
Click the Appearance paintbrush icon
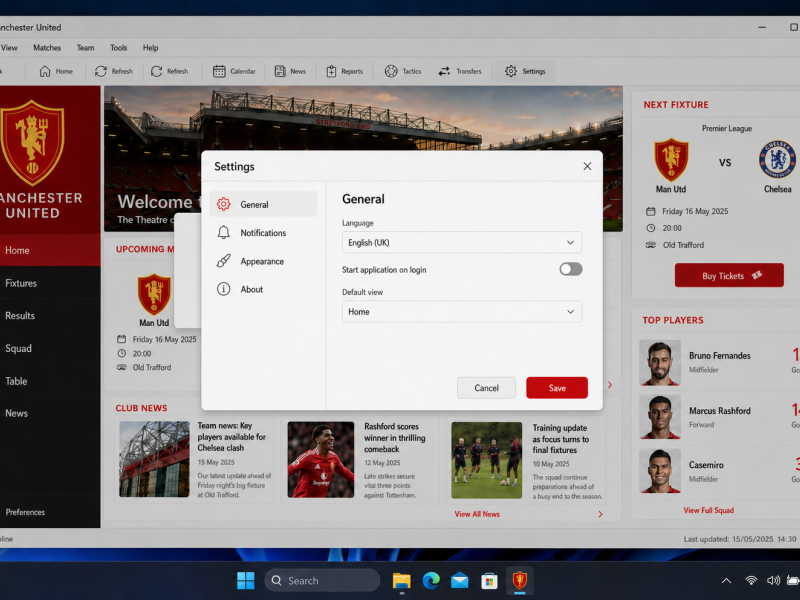[x=223, y=261]
